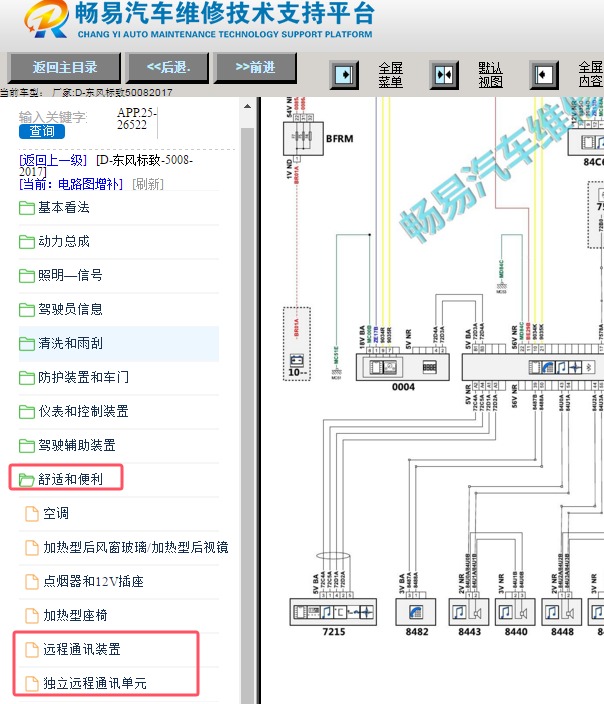This screenshot has height=704, width=604.
Task: Click open-folder icon beside 舒适和便利
Action: point(27,480)
